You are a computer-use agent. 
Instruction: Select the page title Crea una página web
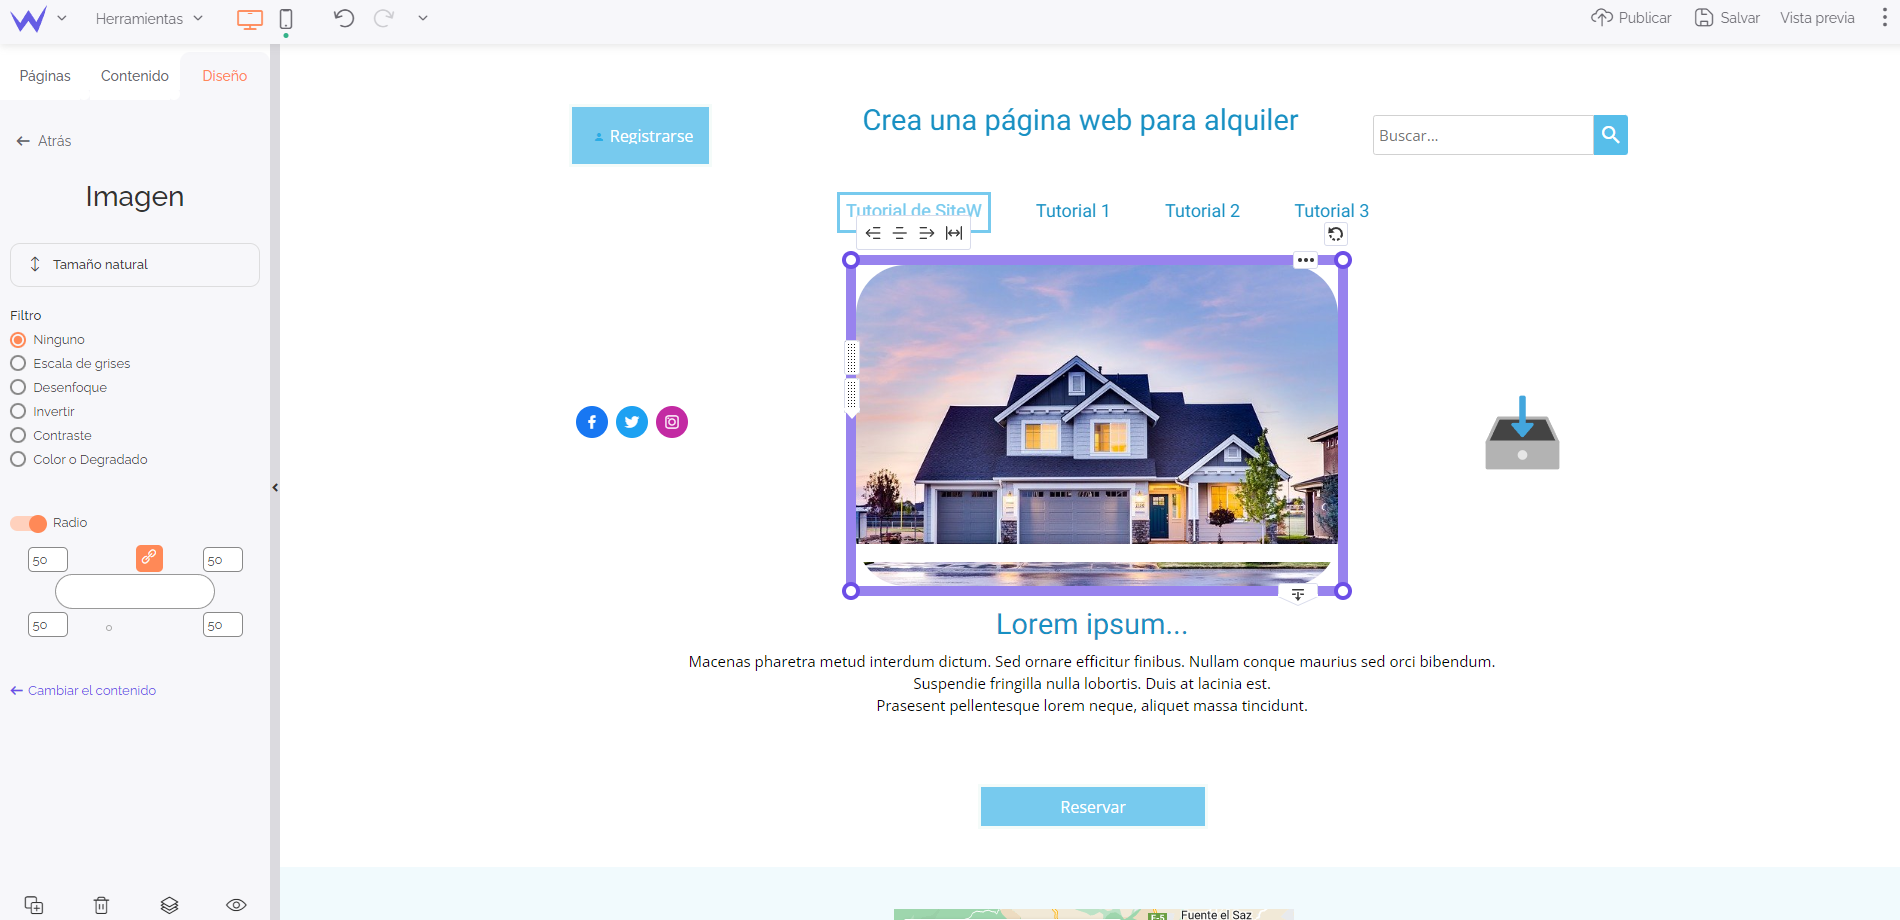pos(1080,121)
